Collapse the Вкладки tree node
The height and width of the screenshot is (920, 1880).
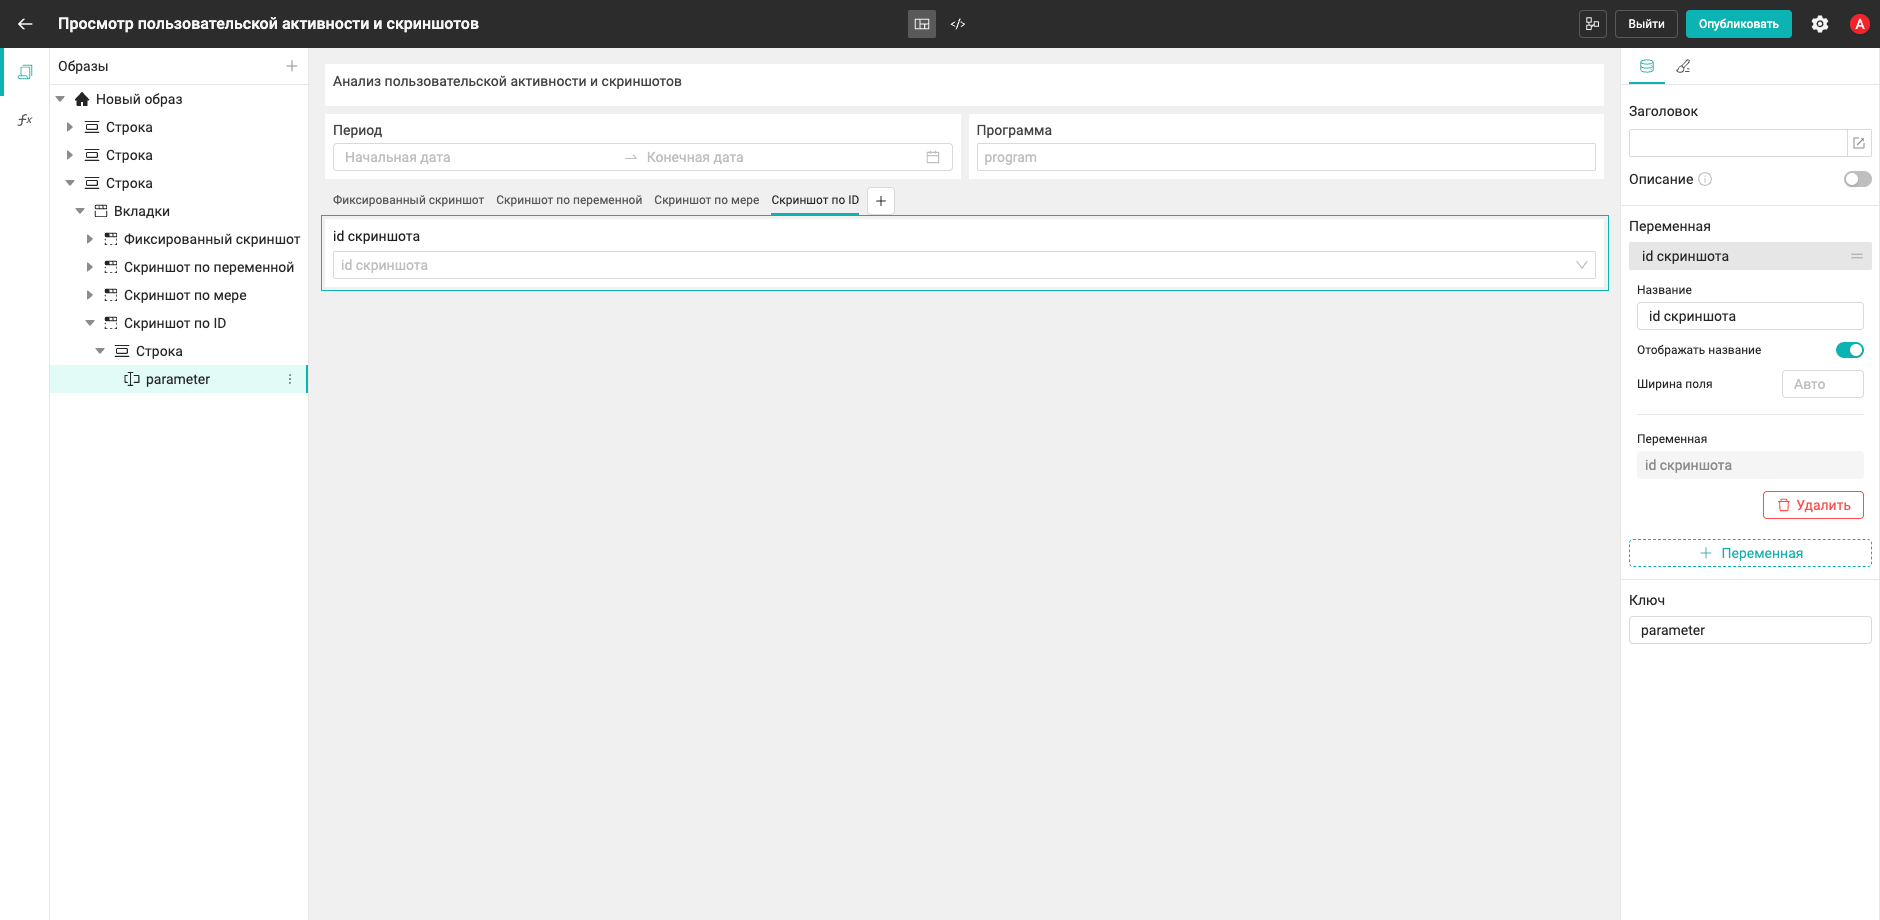[80, 211]
